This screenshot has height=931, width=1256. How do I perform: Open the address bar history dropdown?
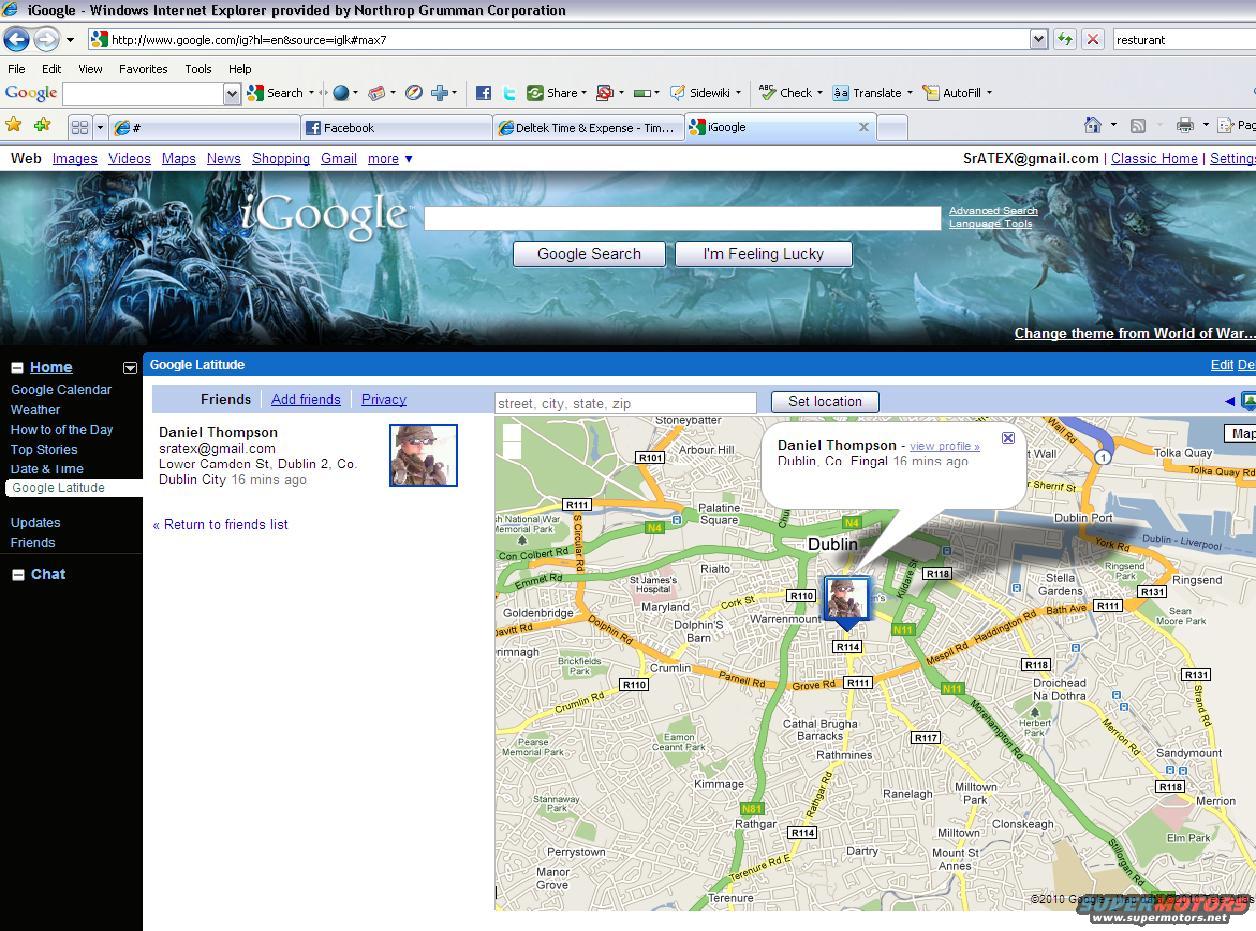point(1039,39)
